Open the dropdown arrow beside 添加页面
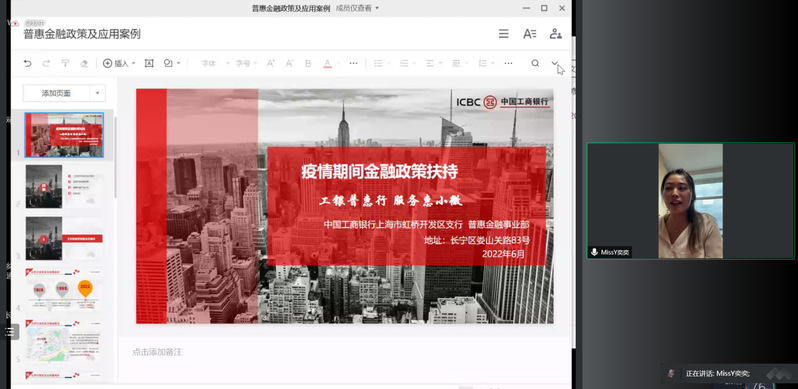This screenshot has height=389, width=798. 98,93
